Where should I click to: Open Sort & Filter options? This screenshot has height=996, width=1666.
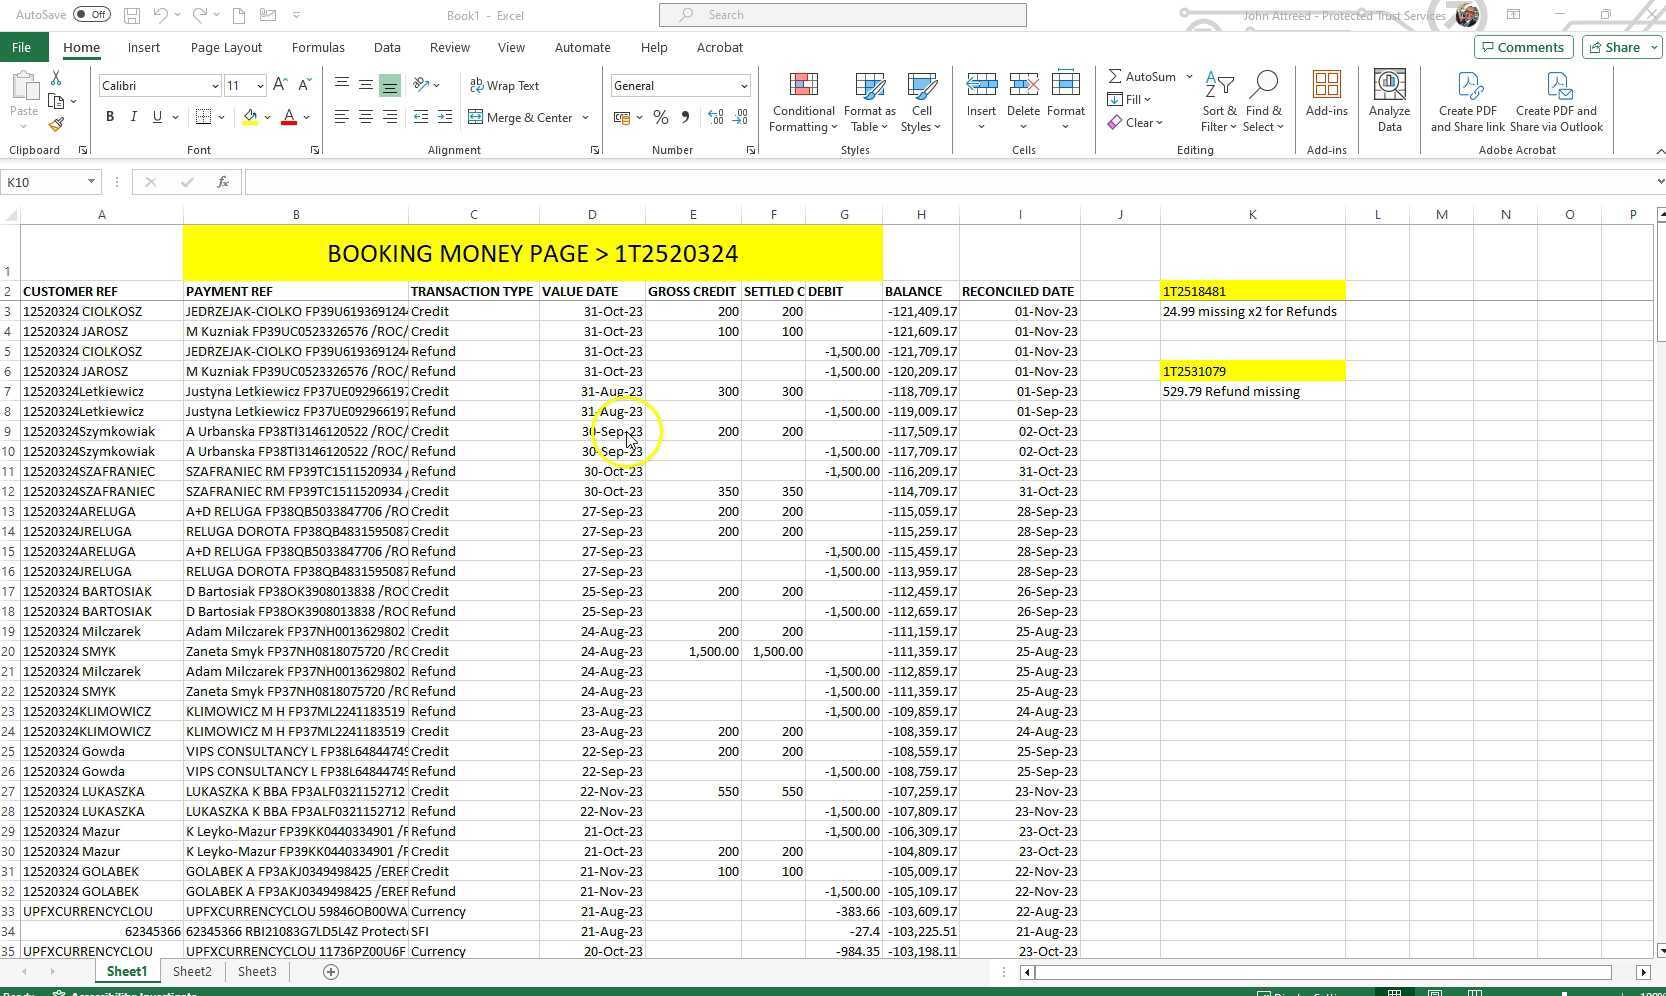coord(1218,100)
